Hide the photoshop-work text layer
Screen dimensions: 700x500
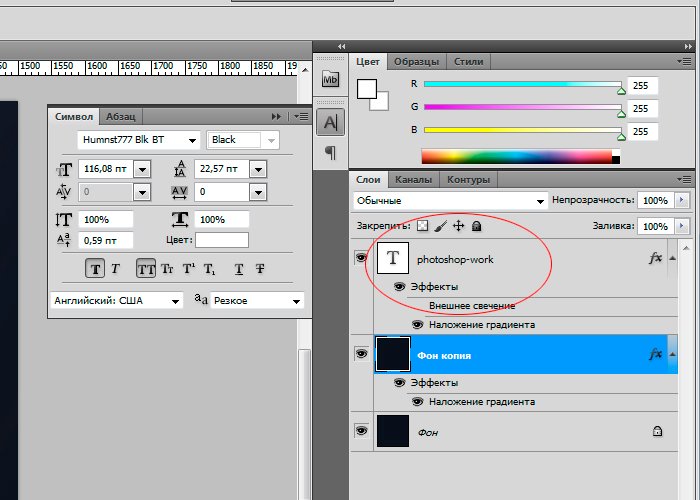[x=361, y=258]
